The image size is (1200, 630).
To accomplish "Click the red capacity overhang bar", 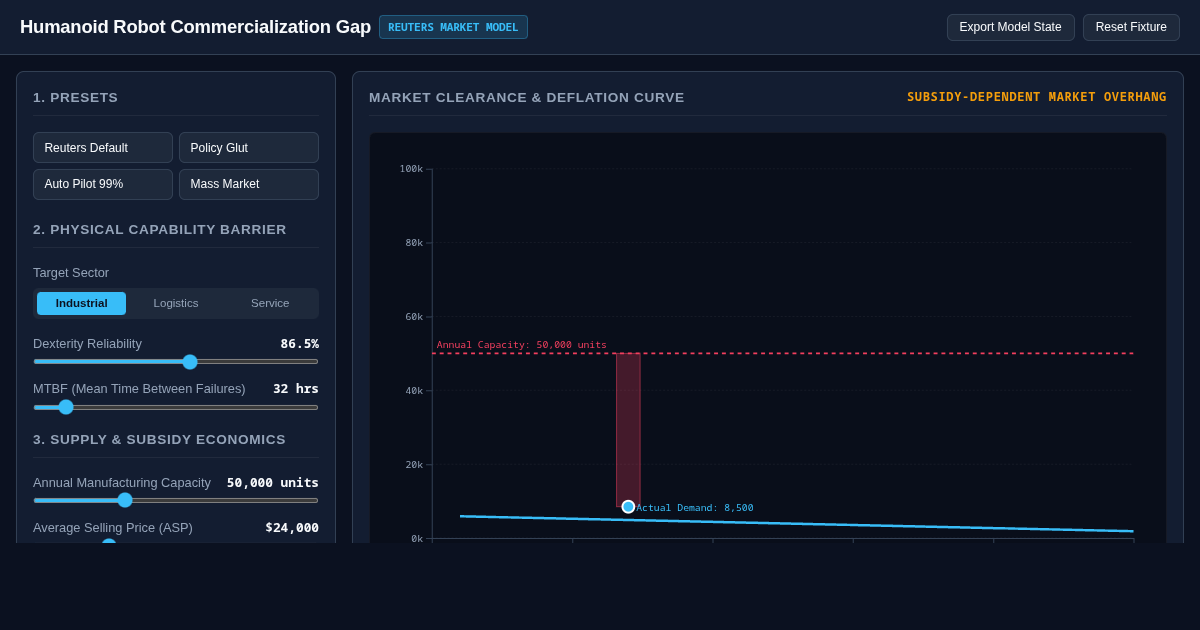I will pyautogui.click(x=628, y=430).
